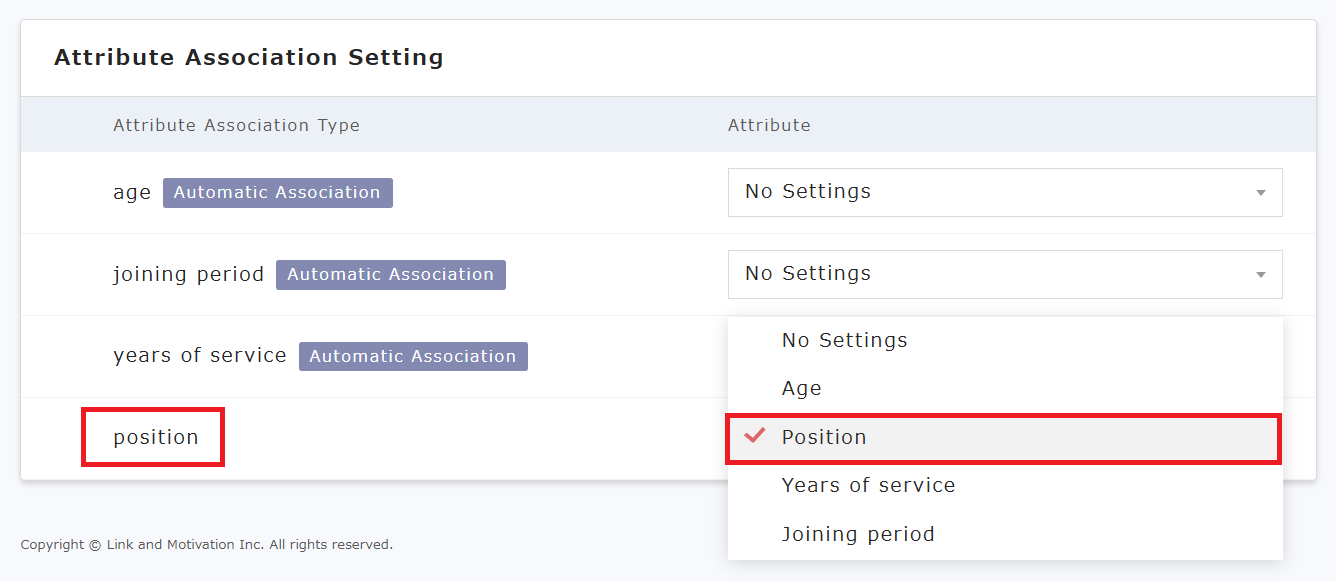Click the highlighted "position" row label
Screen dimensions: 1336x581
click(156, 437)
